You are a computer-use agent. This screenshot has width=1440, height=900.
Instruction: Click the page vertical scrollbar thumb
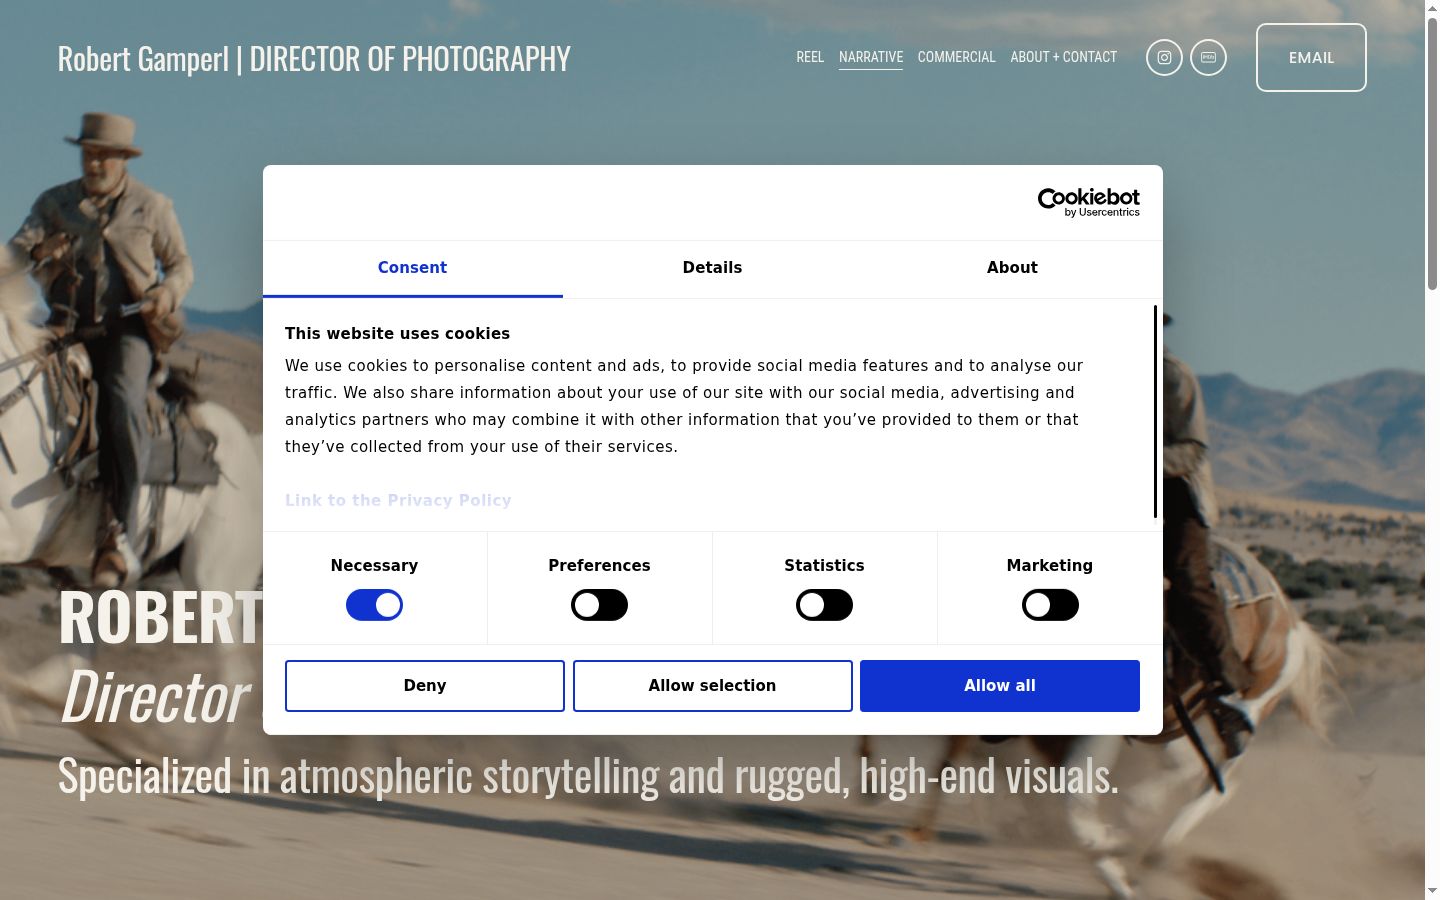[x=1432, y=155]
